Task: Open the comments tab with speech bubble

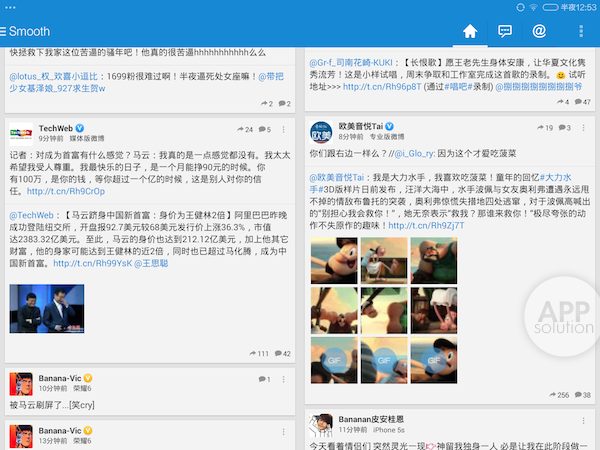Action: 506,32
